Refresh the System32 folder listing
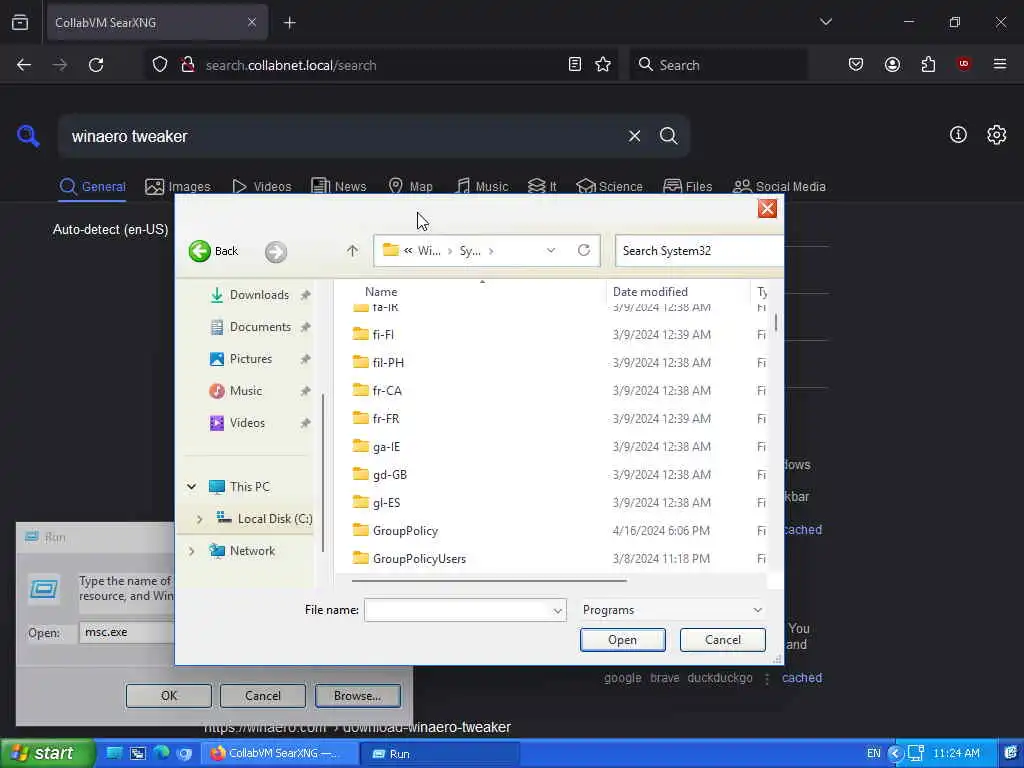 point(584,250)
